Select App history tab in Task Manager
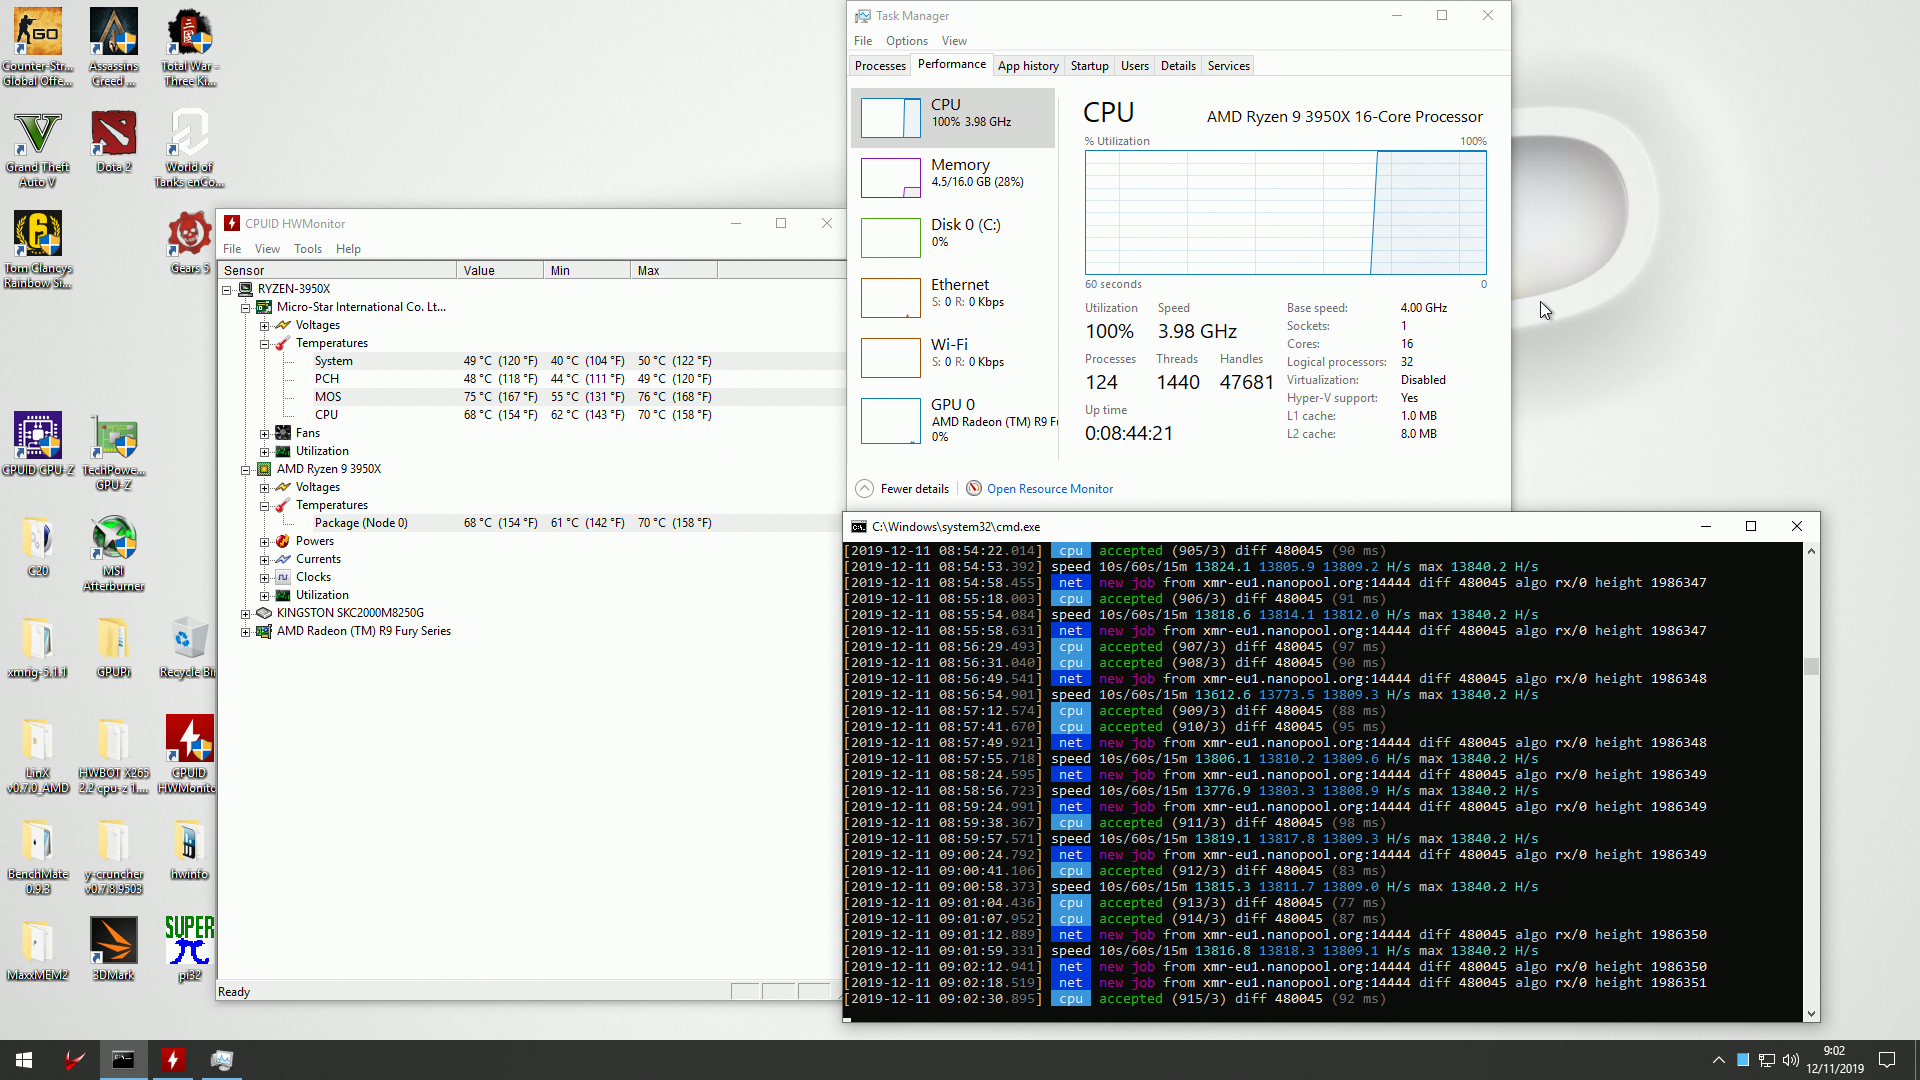 pyautogui.click(x=1027, y=65)
